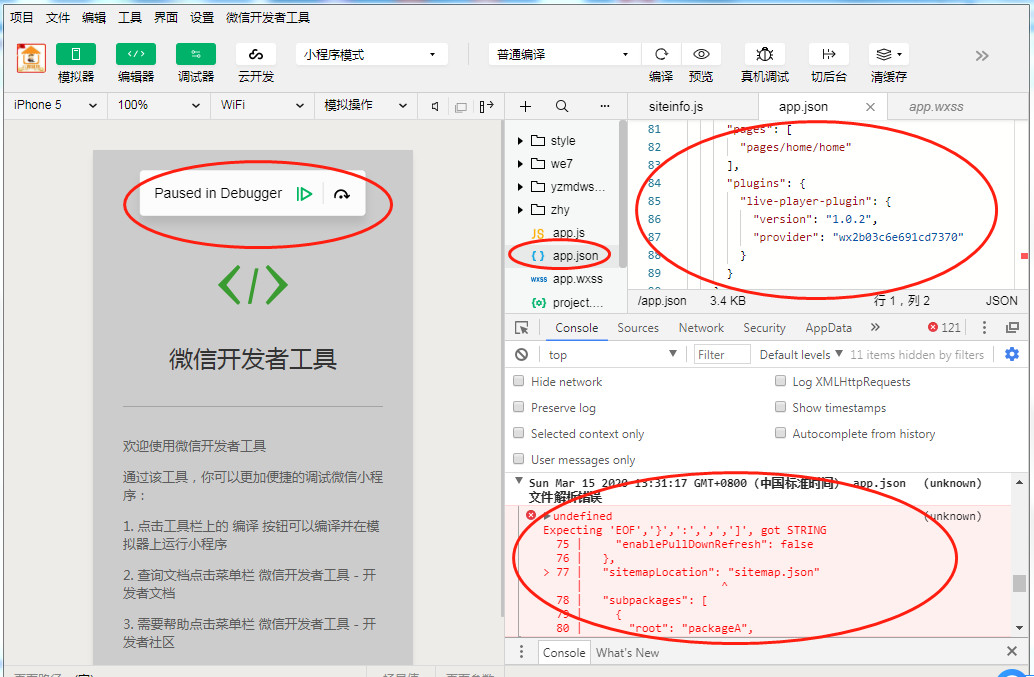Screen dimensions: 1034x677
Task: Resume script execution in Paused in Debugger
Action: [x=304, y=194]
